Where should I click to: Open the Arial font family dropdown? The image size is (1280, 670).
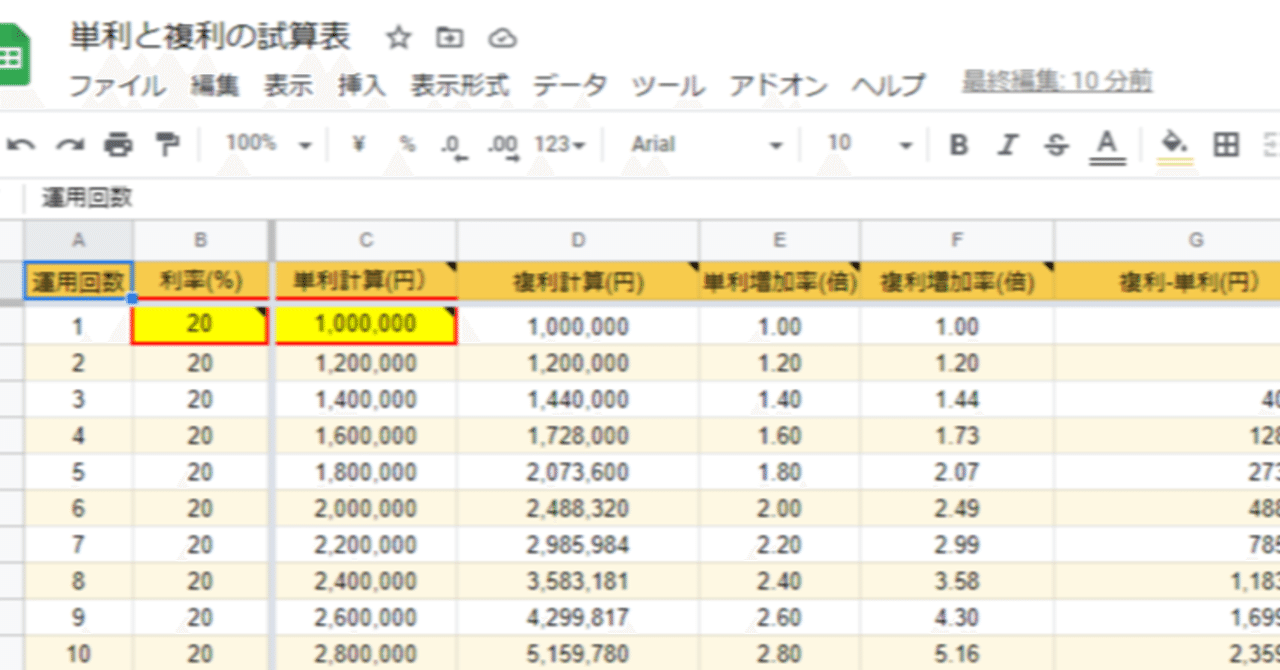700,144
